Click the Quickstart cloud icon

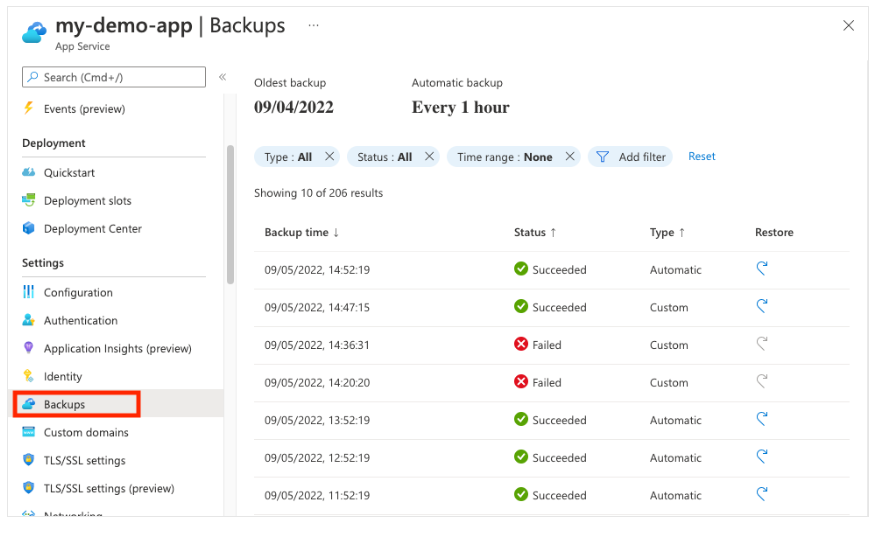[28, 172]
